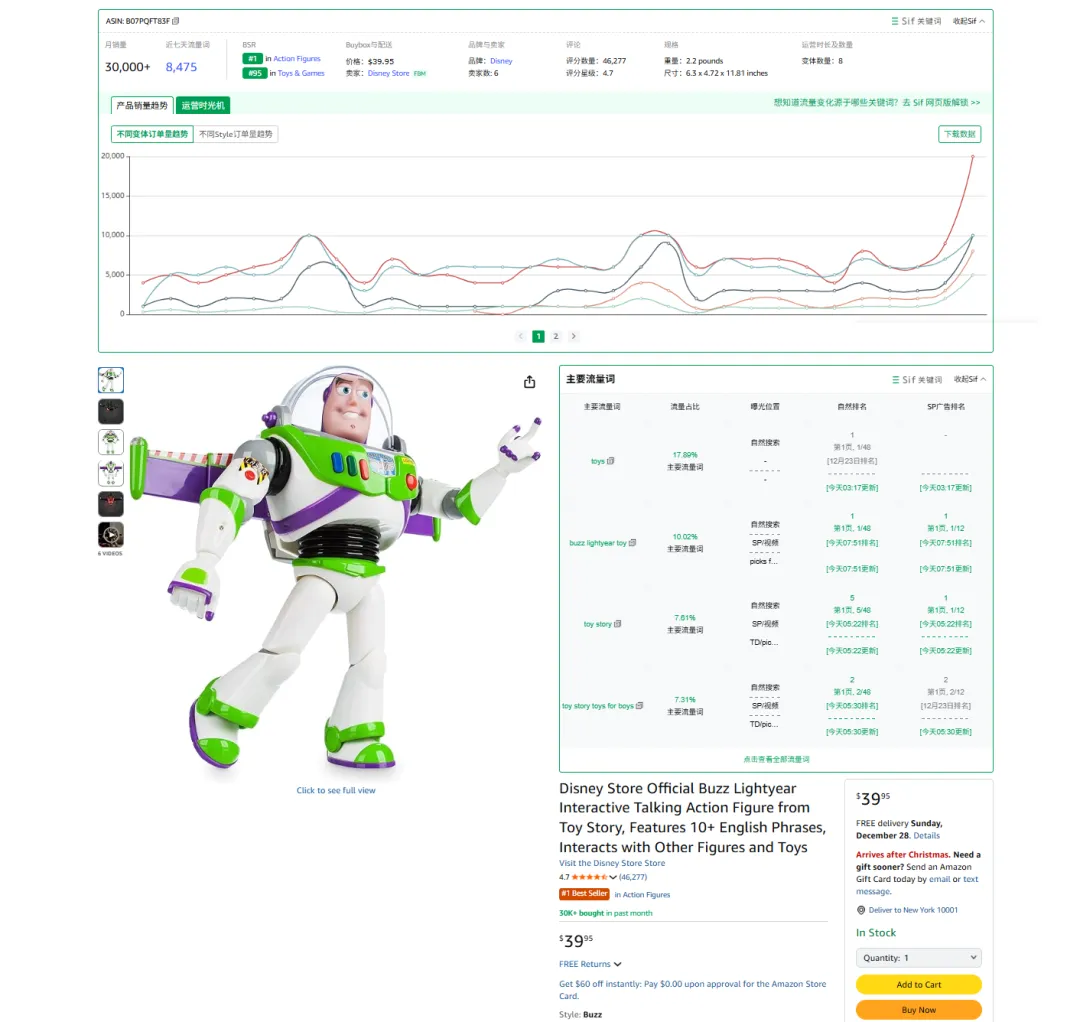The height and width of the screenshot is (1022, 1080).
Task: Click the location pin icon beside Deliver to New York
Action: point(861,910)
